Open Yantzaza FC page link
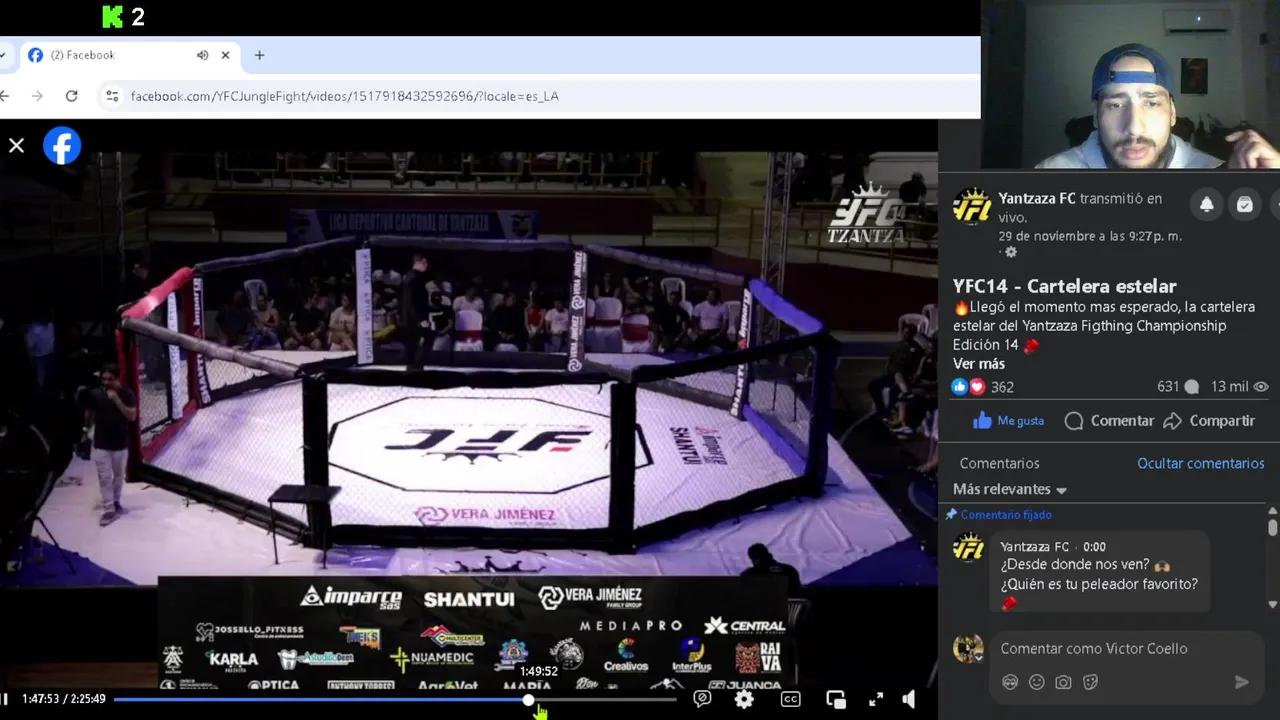Viewport: 1280px width, 720px height. pos(1037,198)
